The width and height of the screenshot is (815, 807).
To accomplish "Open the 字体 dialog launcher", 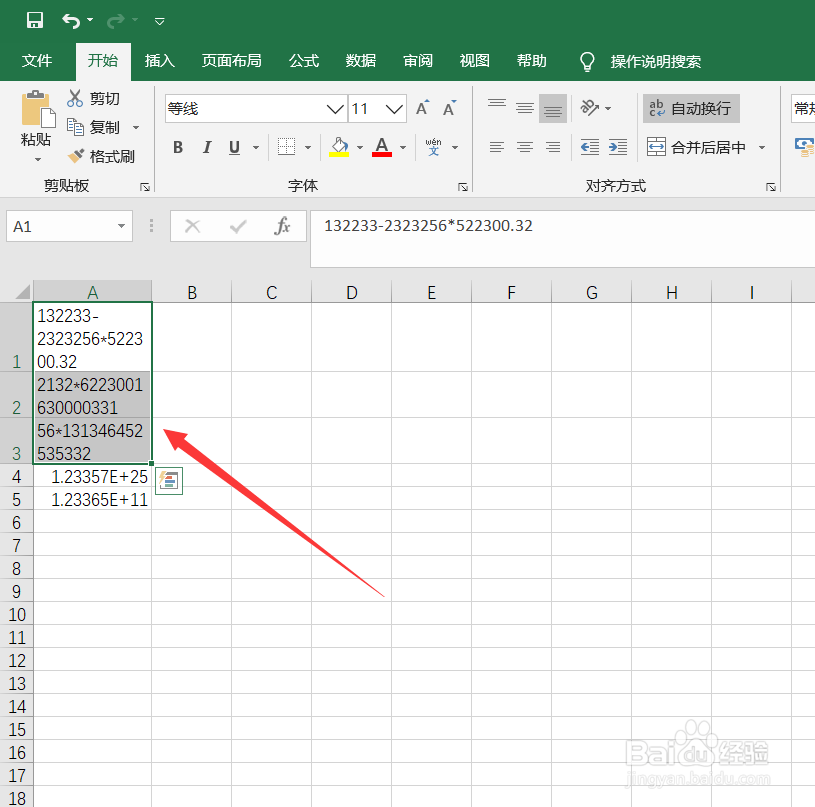I will point(463,187).
